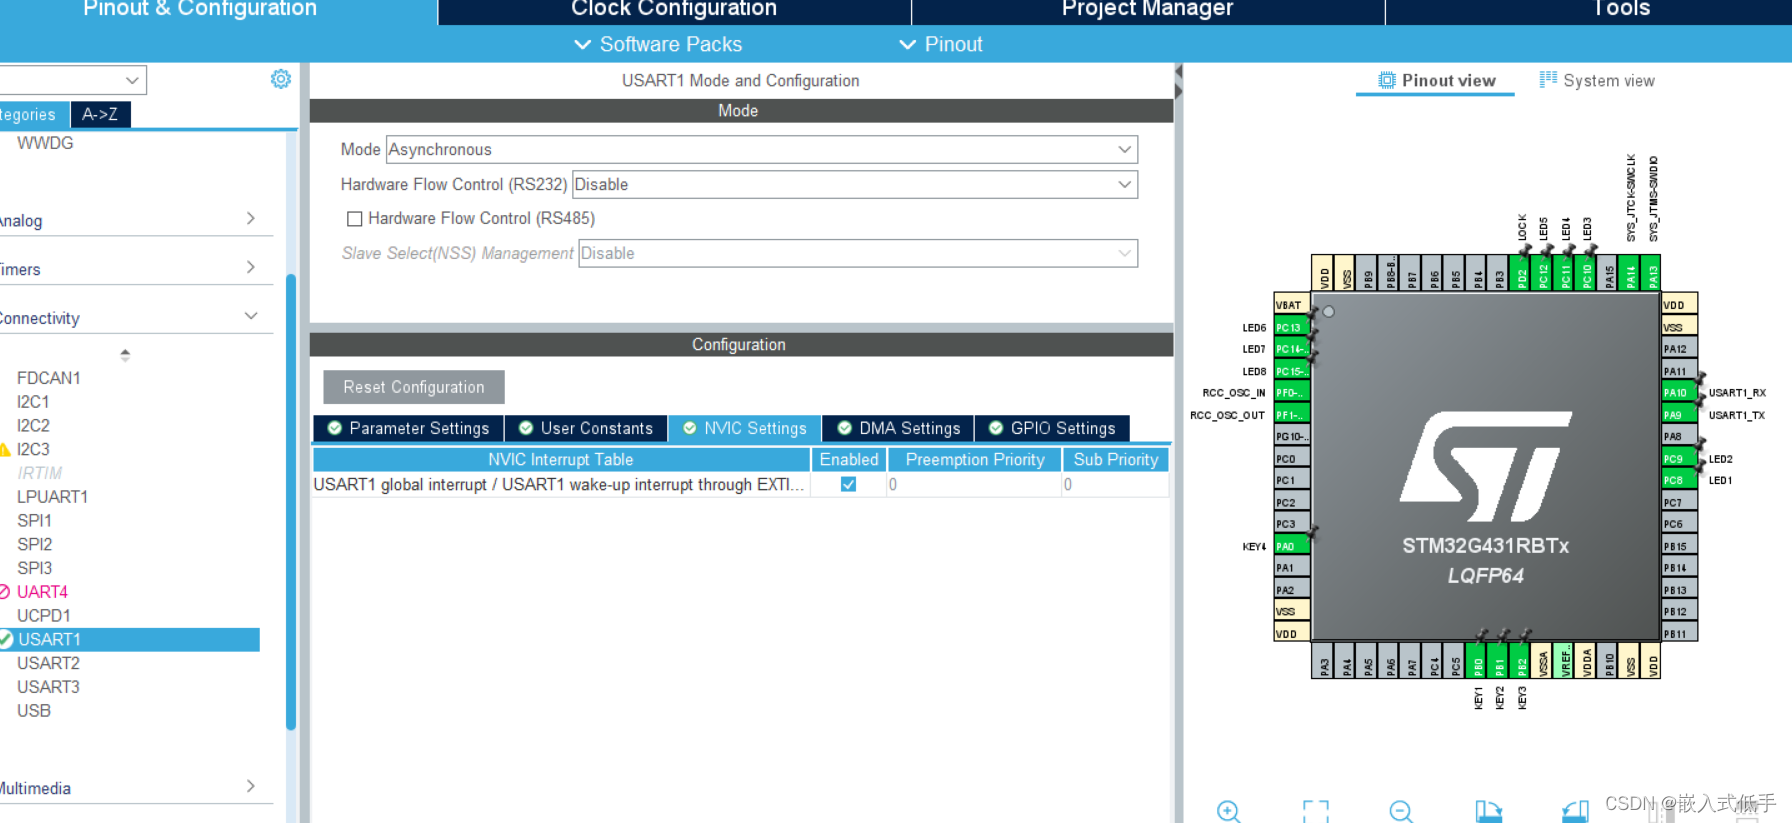The image size is (1792, 823).
Task: Click the UART4 disabled warning icon
Action: (x=5, y=592)
